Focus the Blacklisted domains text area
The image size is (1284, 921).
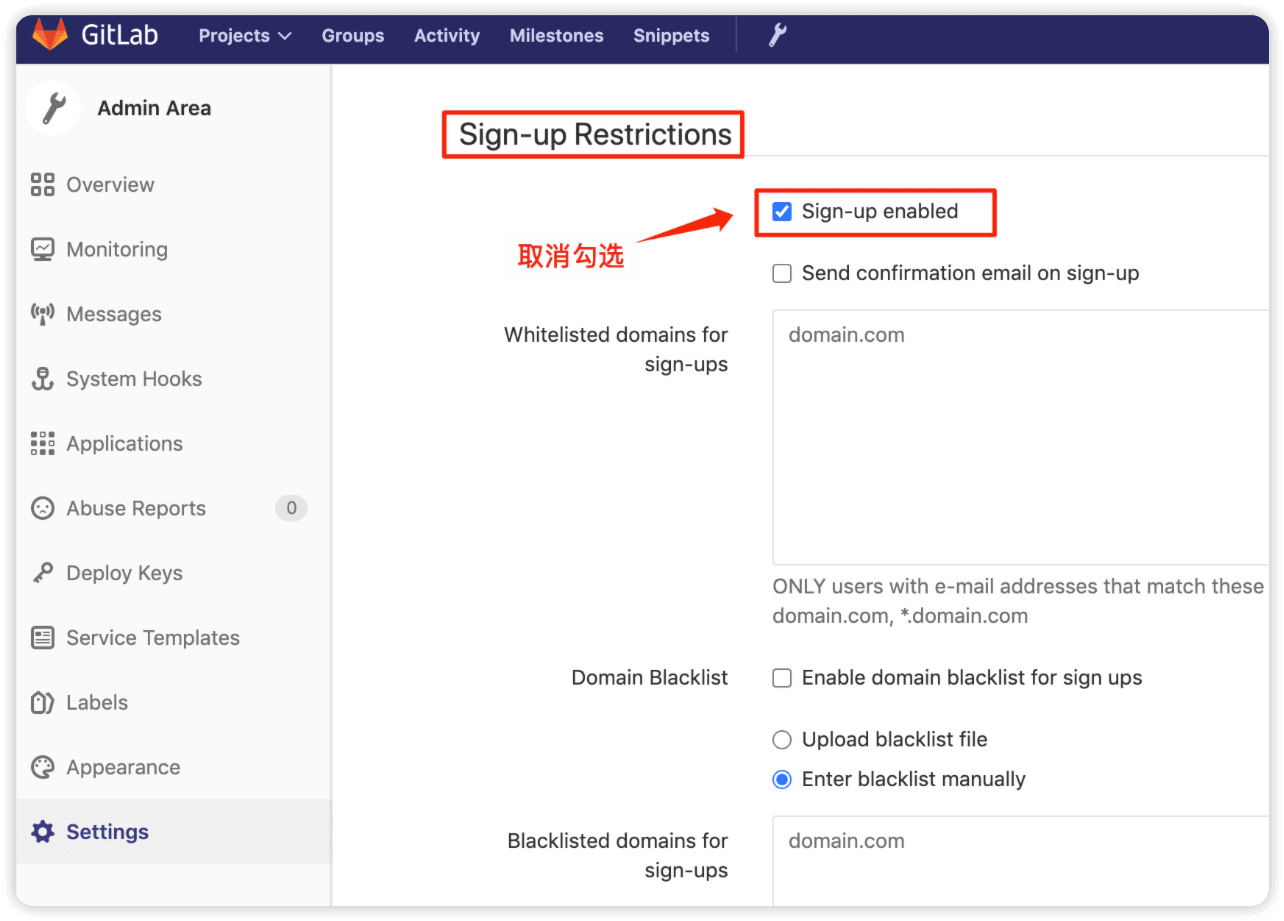(1021, 861)
